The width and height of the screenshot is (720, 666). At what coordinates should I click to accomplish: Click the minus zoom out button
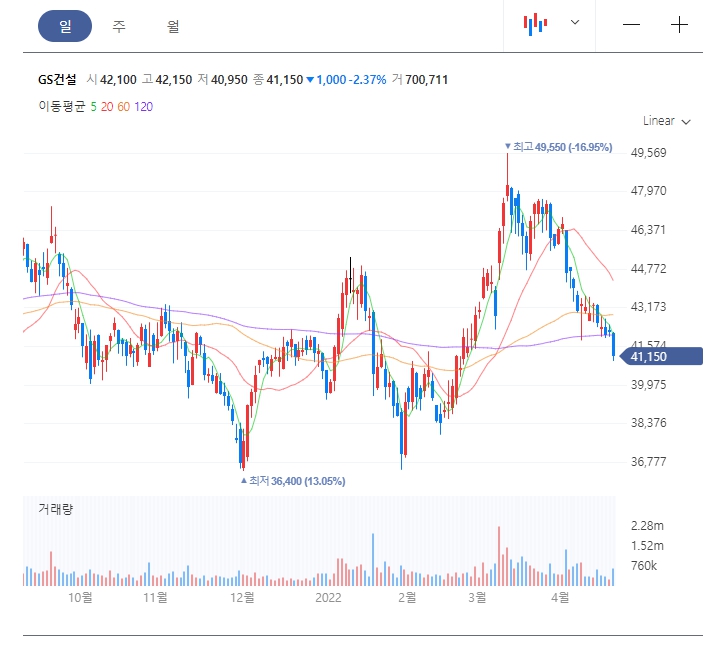(x=631, y=24)
